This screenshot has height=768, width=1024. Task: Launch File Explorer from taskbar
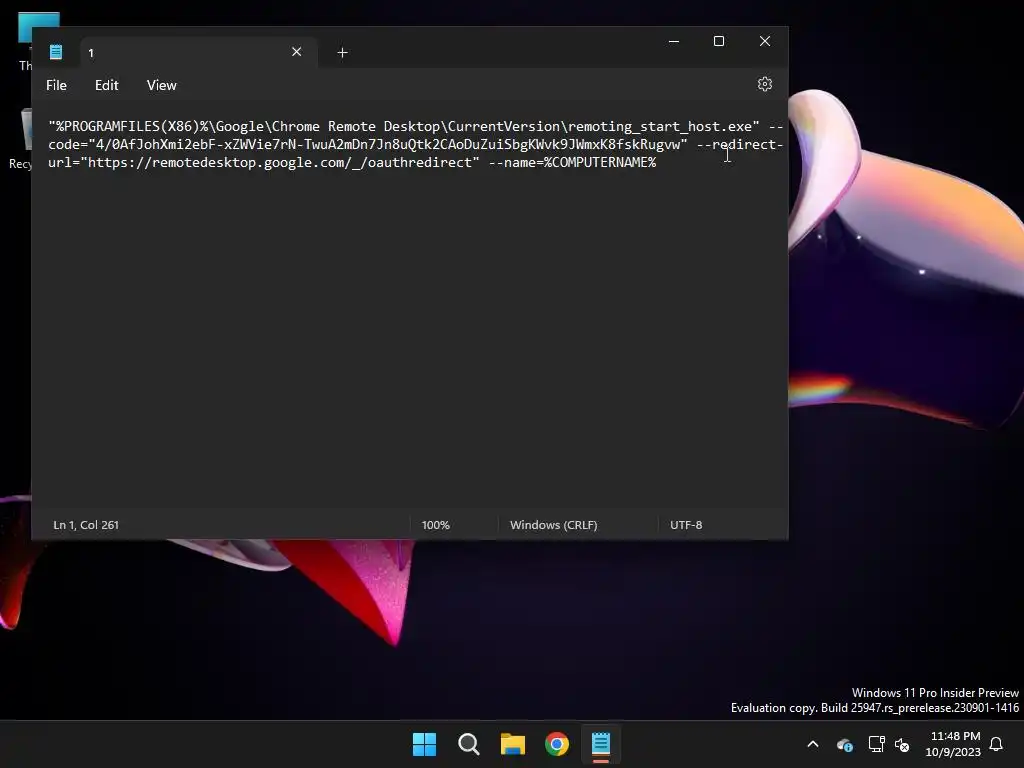(513, 744)
